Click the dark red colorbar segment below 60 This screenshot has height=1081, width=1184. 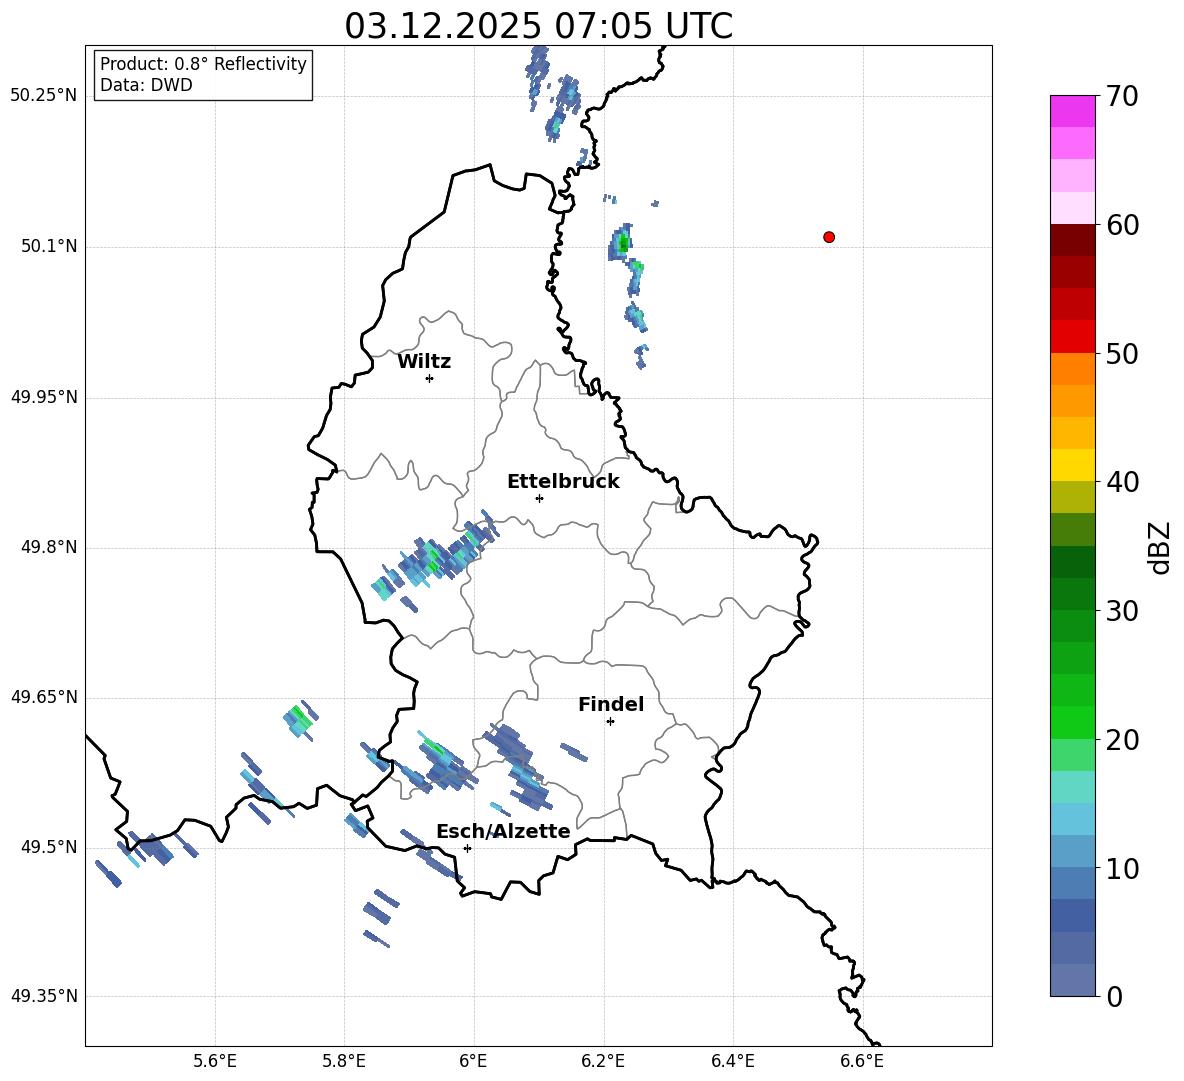tap(1072, 240)
